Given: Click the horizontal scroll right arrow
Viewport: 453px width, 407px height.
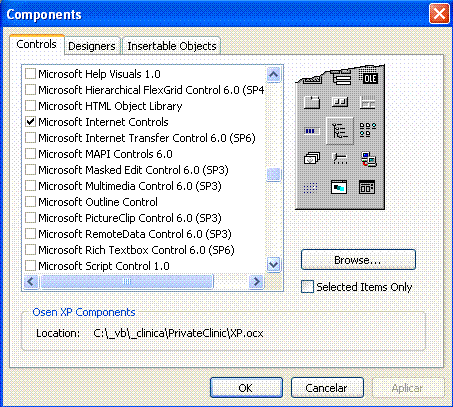Looking at the screenshot, I should pos(256,282).
